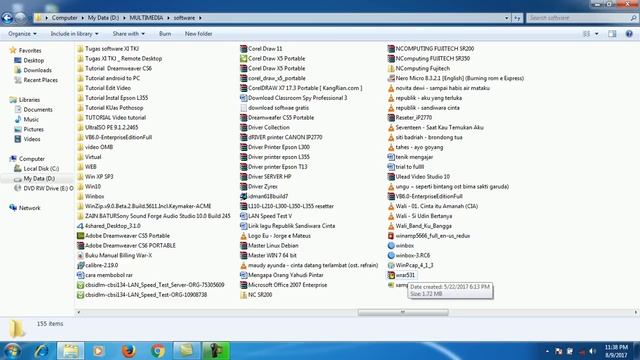Select Music library in sidebar
Screen dimensions: 640x360
tap(31, 119)
